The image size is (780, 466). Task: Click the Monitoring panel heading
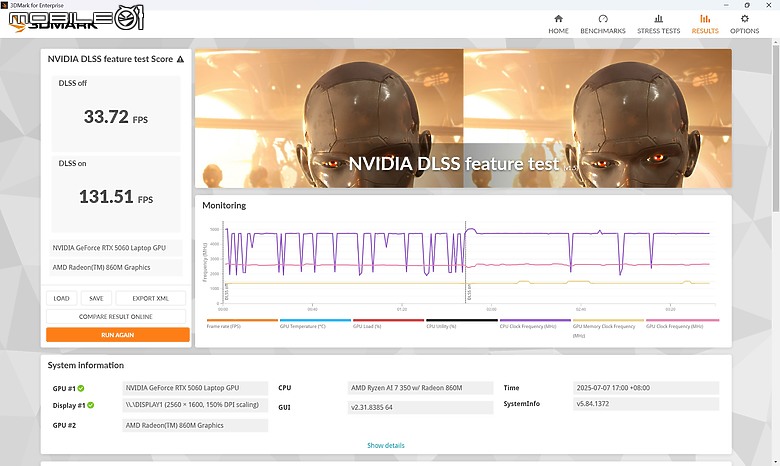(x=224, y=205)
